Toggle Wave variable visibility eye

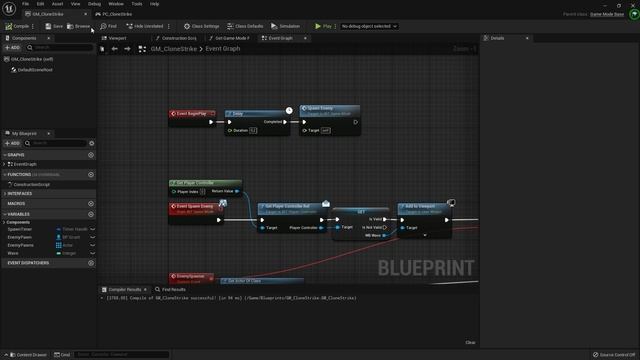93,253
